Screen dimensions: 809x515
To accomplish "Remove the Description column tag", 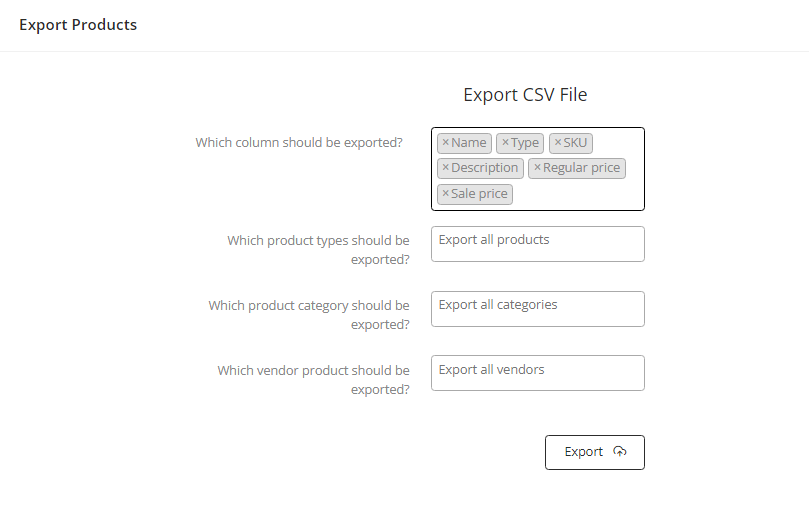I will click(445, 168).
